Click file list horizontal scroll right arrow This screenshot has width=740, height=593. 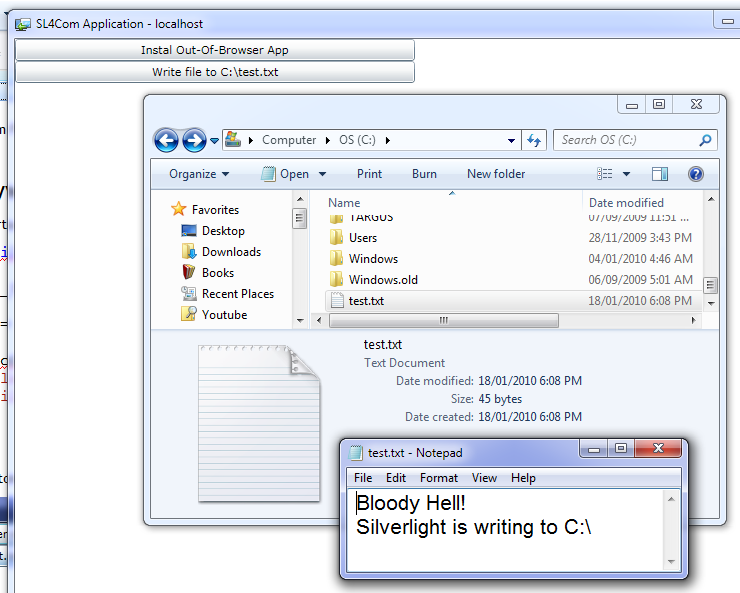(693, 321)
